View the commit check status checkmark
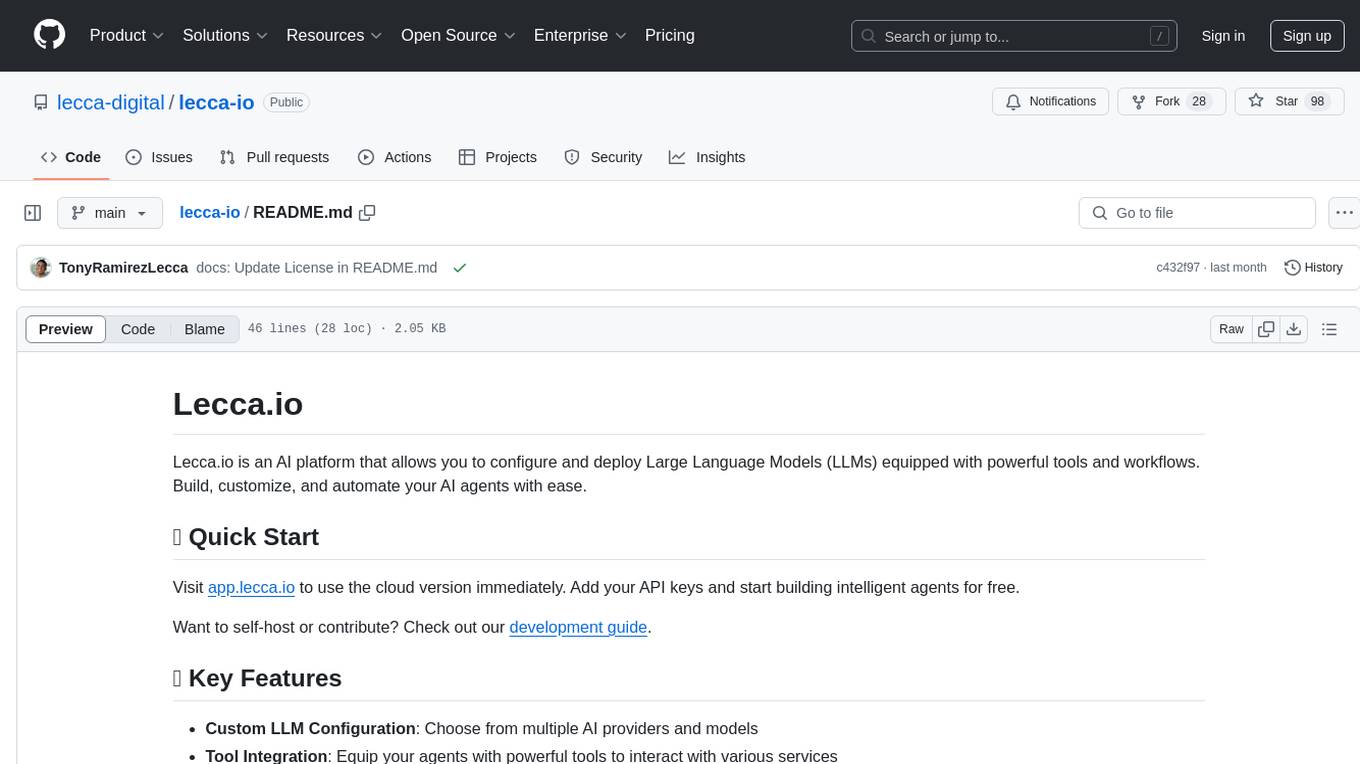The width and height of the screenshot is (1360, 764). coord(460,268)
